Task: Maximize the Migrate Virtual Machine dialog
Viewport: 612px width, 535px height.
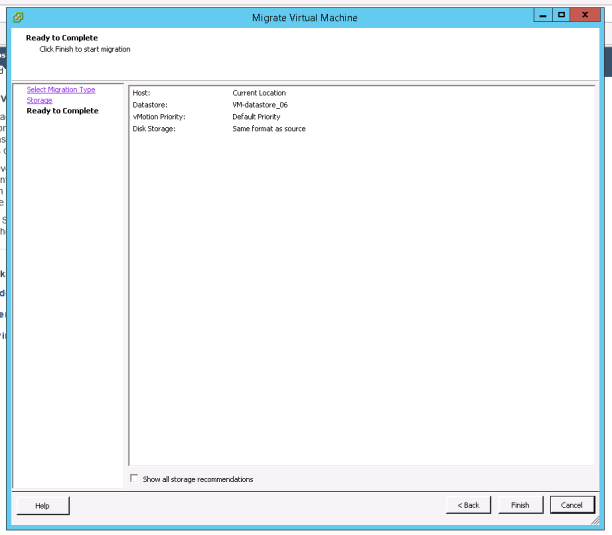Action: [560, 15]
